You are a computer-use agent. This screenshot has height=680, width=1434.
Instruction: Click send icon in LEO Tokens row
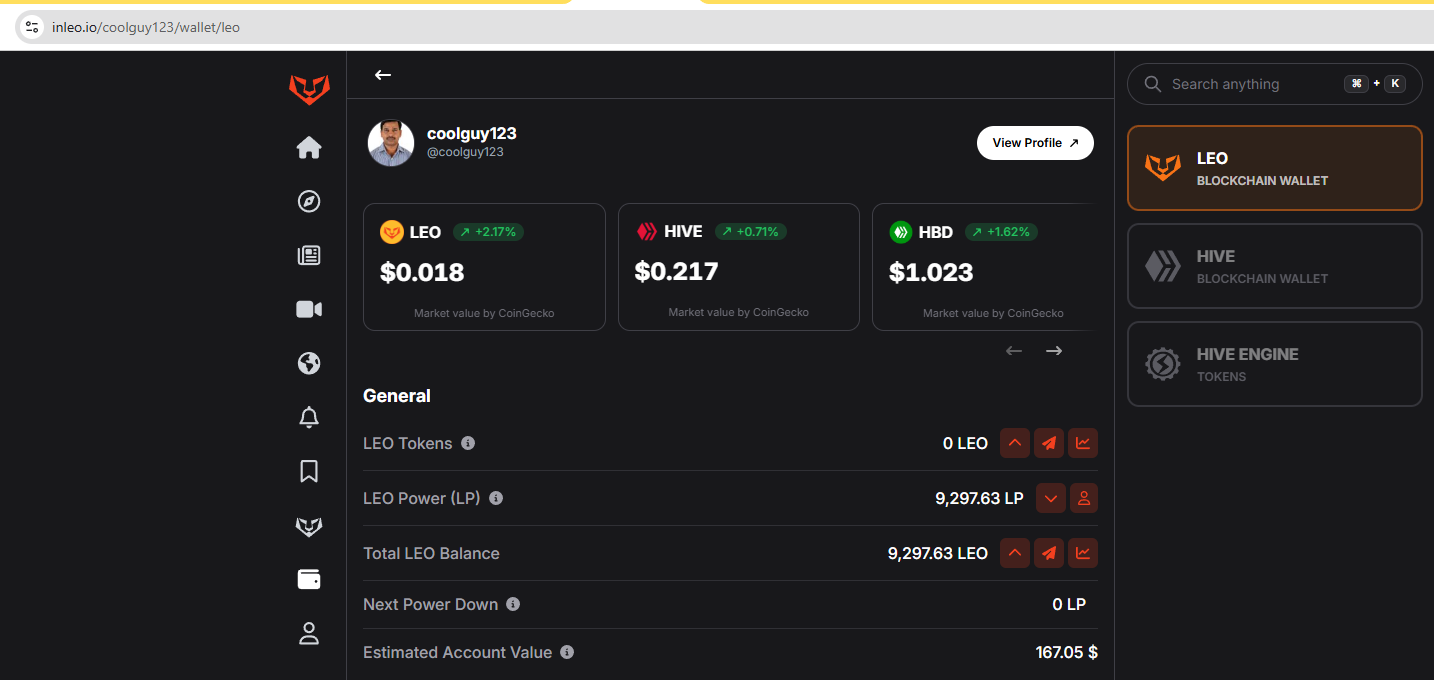(1049, 443)
